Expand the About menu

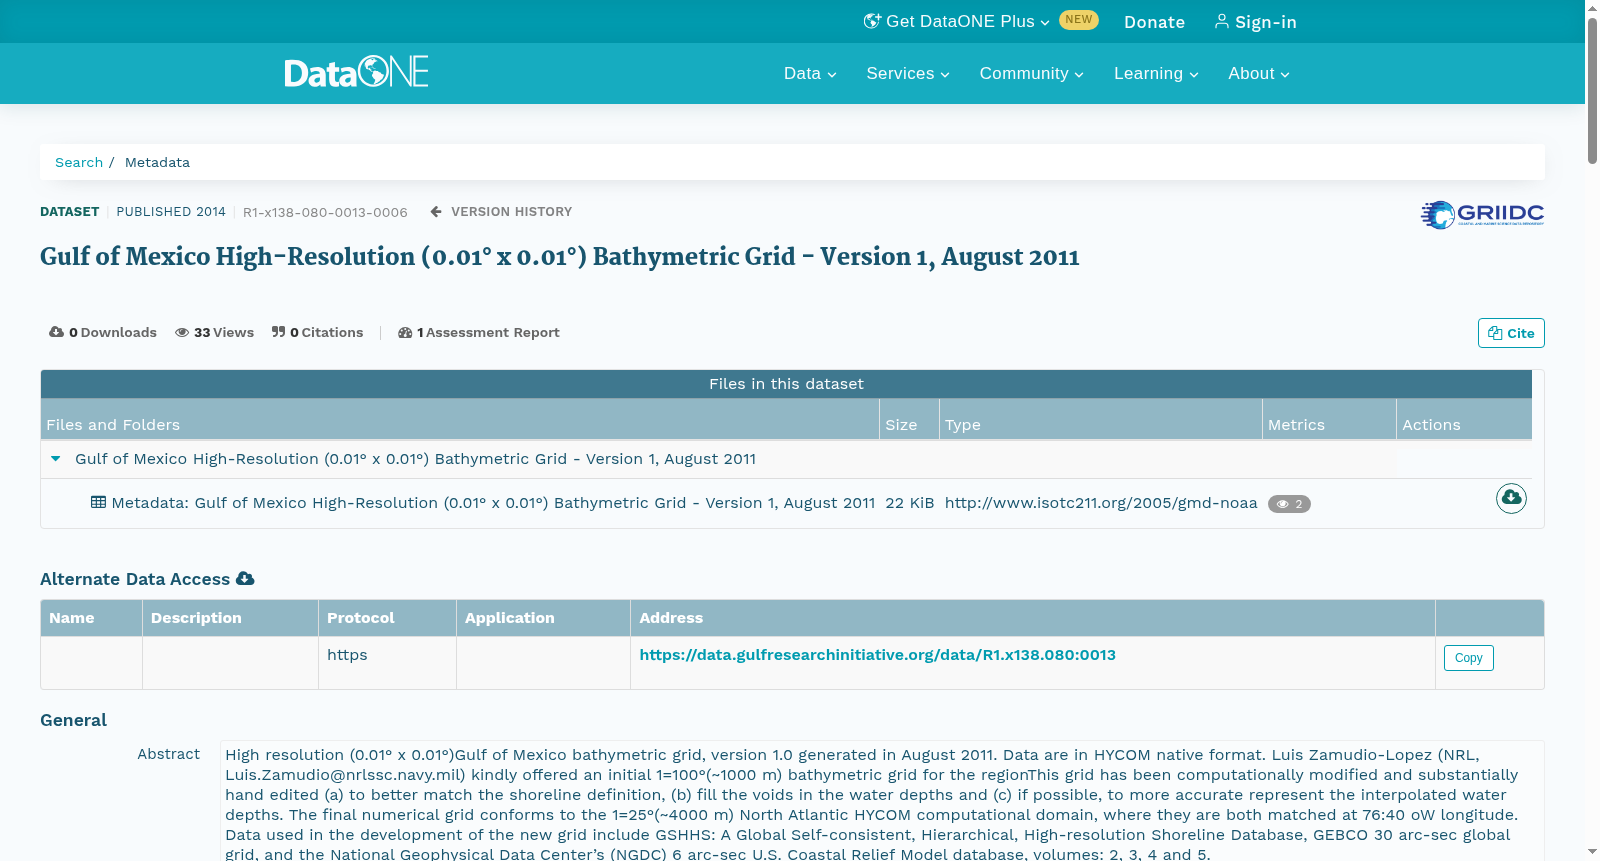[x=1259, y=74]
